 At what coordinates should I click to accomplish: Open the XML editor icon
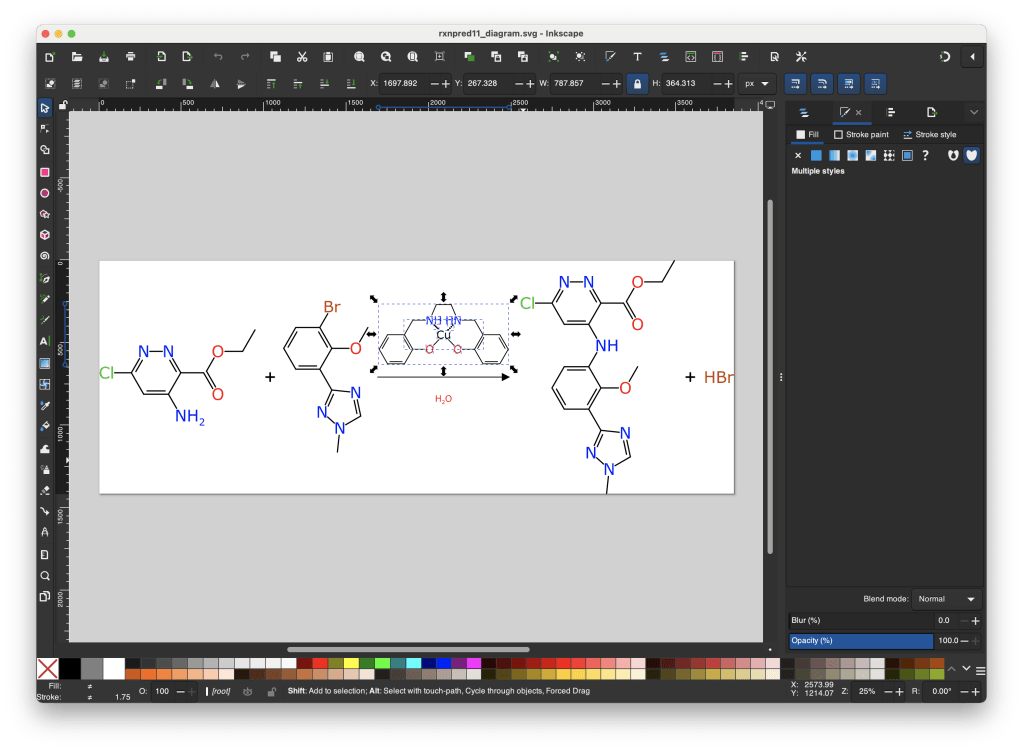pos(690,56)
